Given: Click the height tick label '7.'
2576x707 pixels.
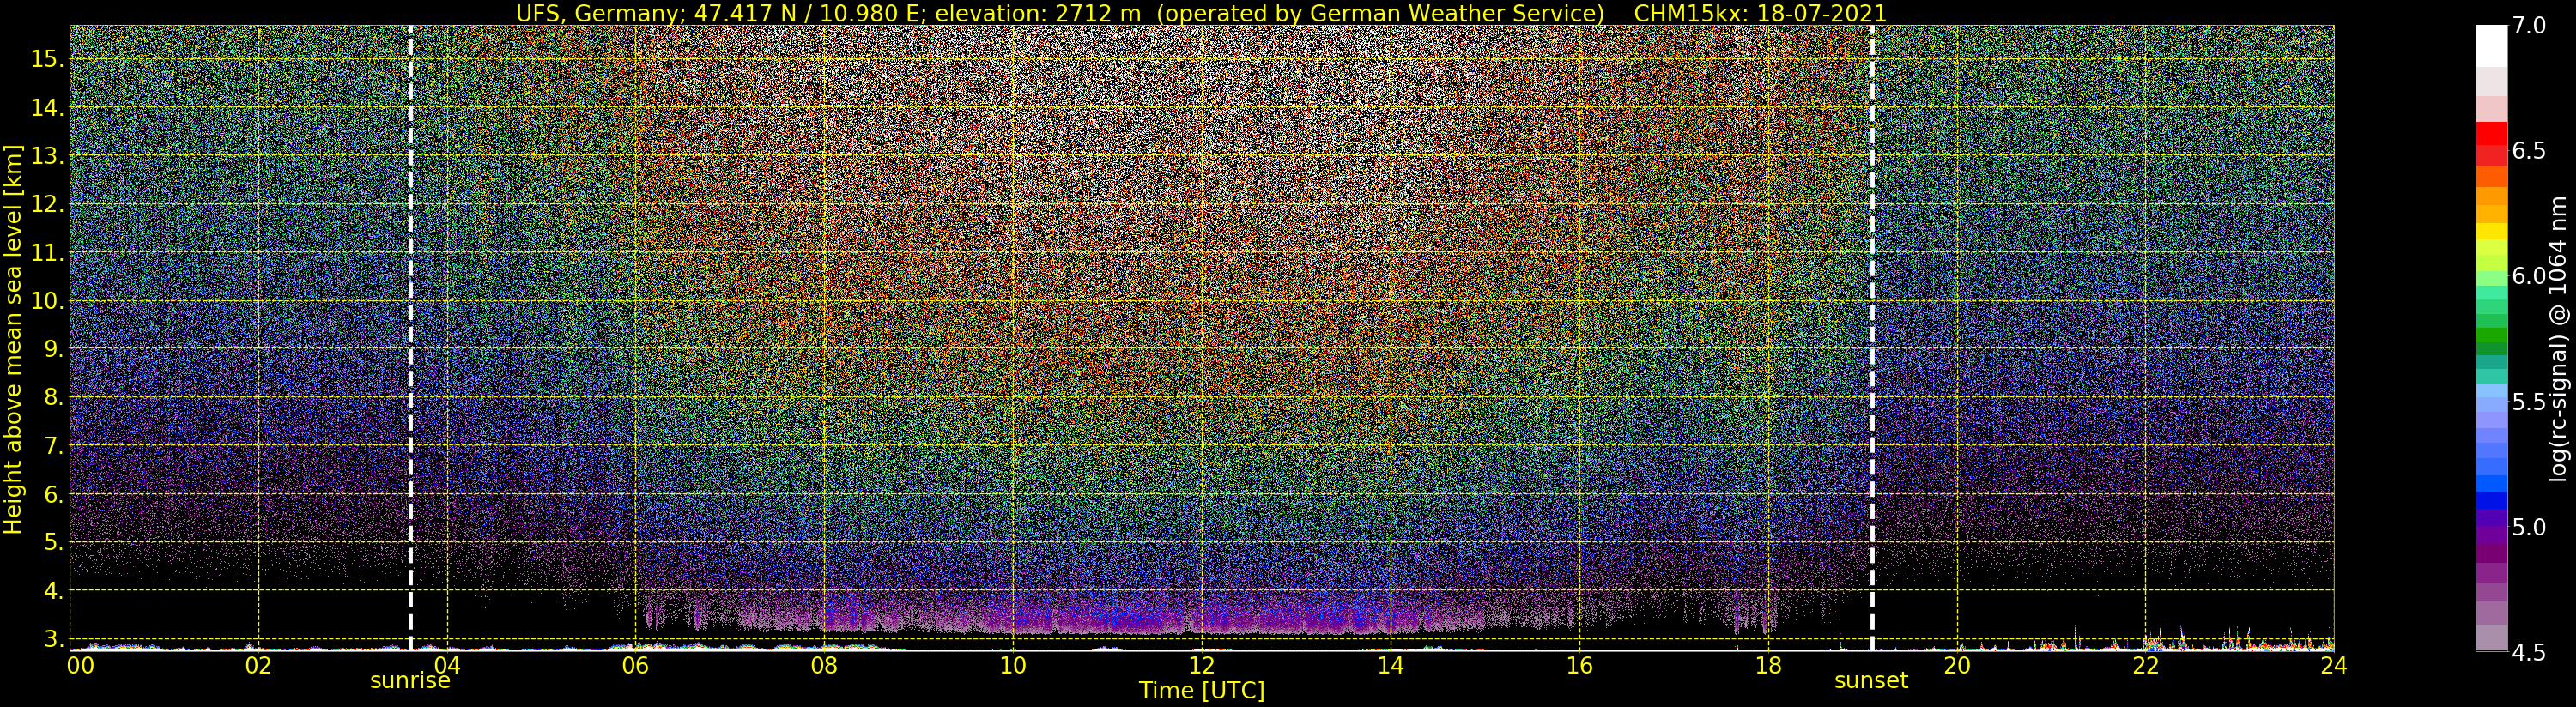Looking at the screenshot, I should pos(53,446).
